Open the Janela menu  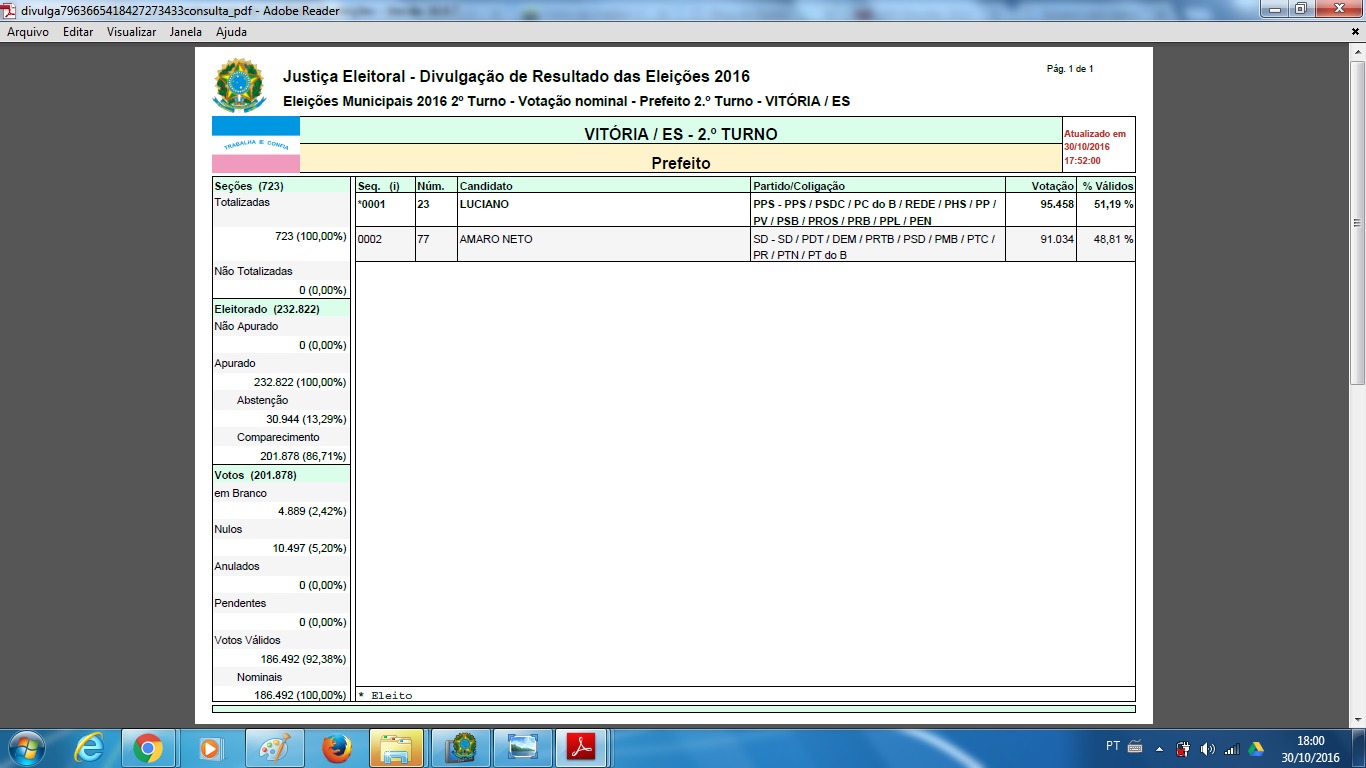point(186,32)
